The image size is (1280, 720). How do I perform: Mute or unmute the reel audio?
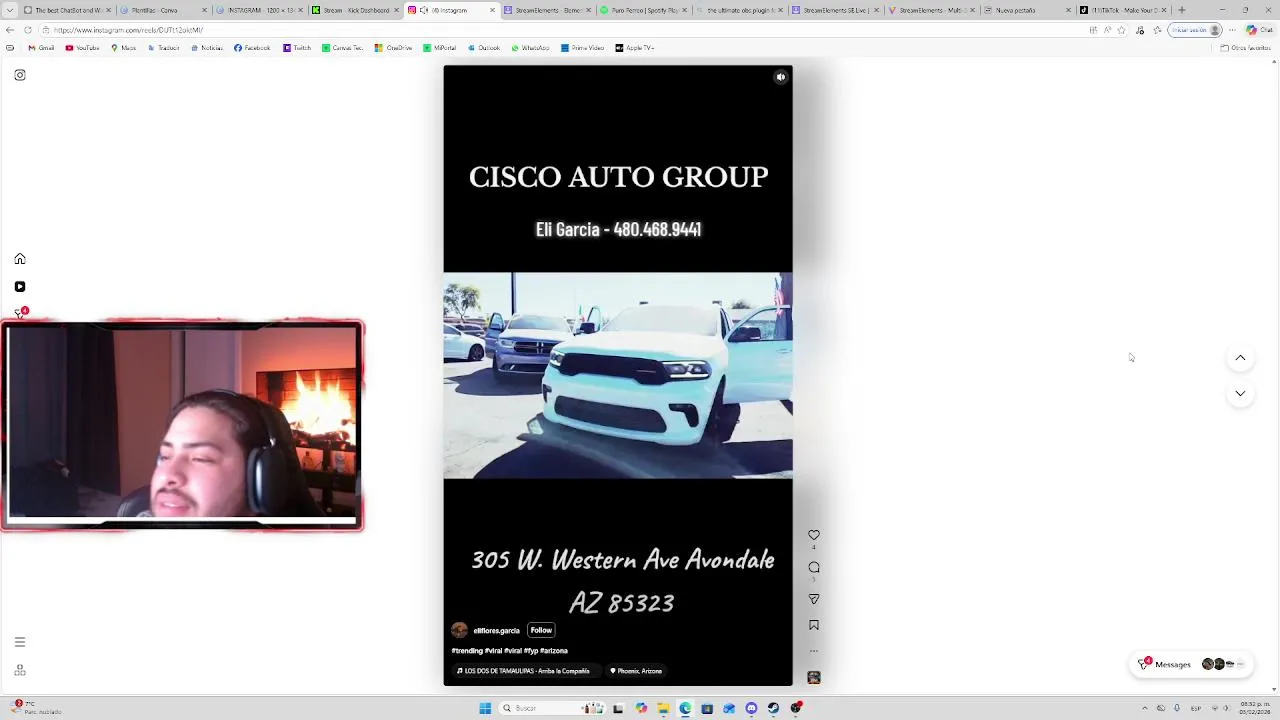pyautogui.click(x=781, y=77)
